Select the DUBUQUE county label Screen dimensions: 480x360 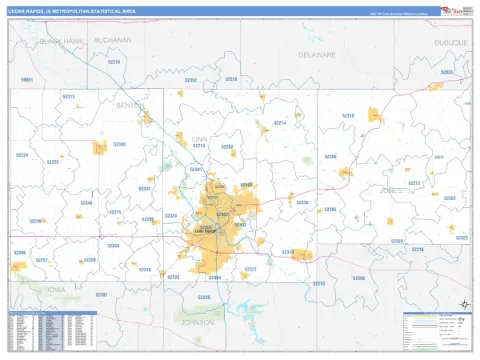point(451,43)
